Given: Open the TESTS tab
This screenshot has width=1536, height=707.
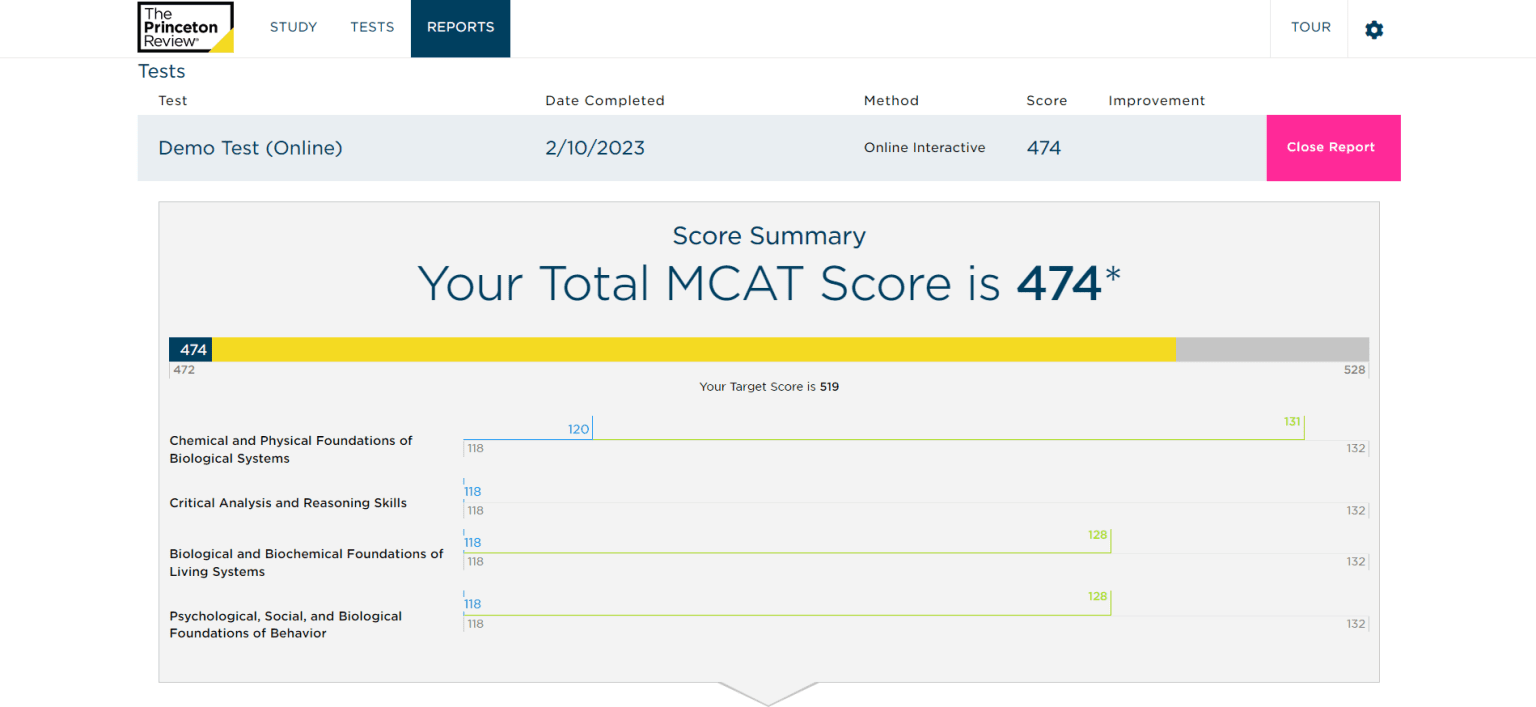Looking at the screenshot, I should coord(372,27).
